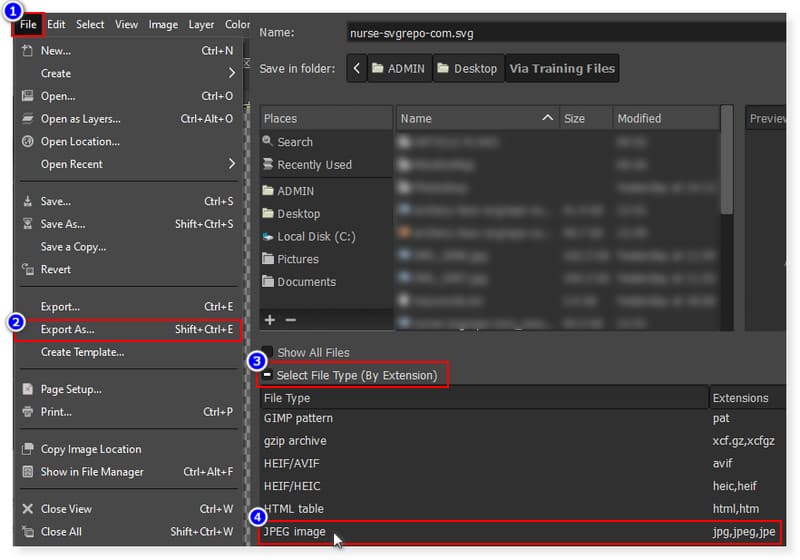Image resolution: width=800 pixels, height=560 pixels.
Task: Click the minus icon to remove bookmark
Action: (x=291, y=320)
